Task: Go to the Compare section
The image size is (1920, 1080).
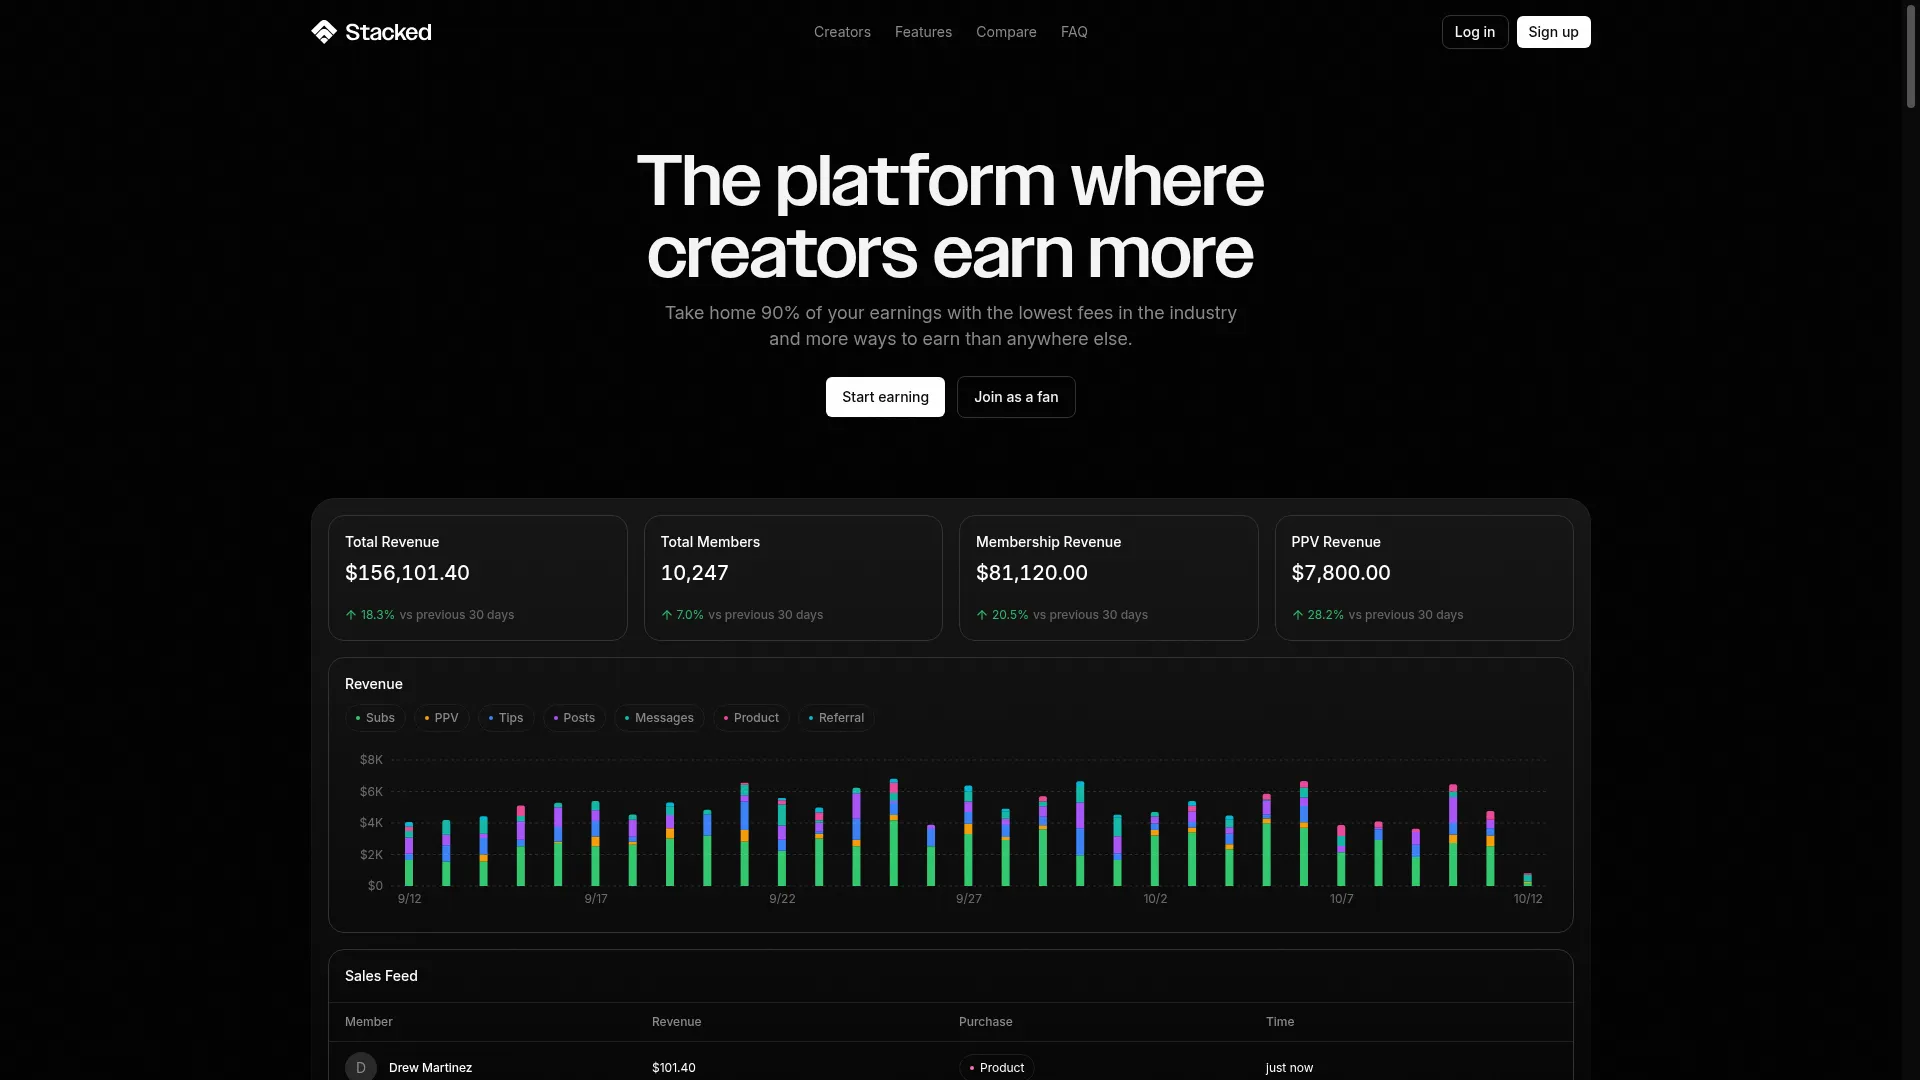Action: coord(1006,32)
